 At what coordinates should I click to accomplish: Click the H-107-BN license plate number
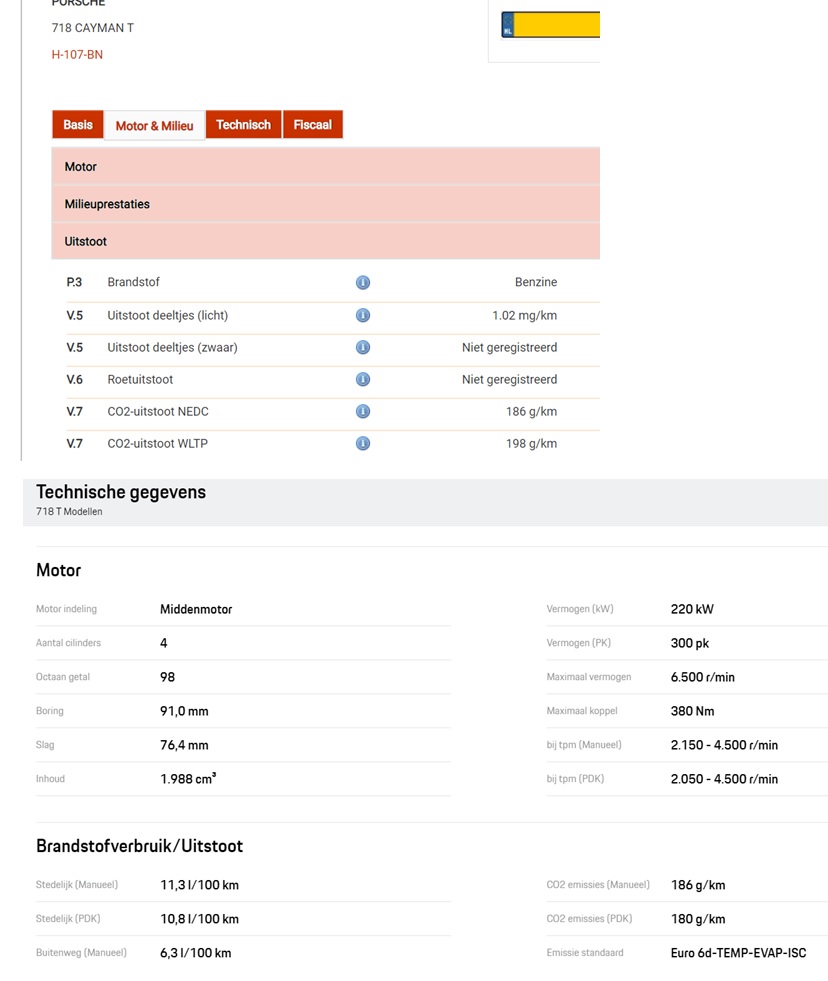[77, 54]
